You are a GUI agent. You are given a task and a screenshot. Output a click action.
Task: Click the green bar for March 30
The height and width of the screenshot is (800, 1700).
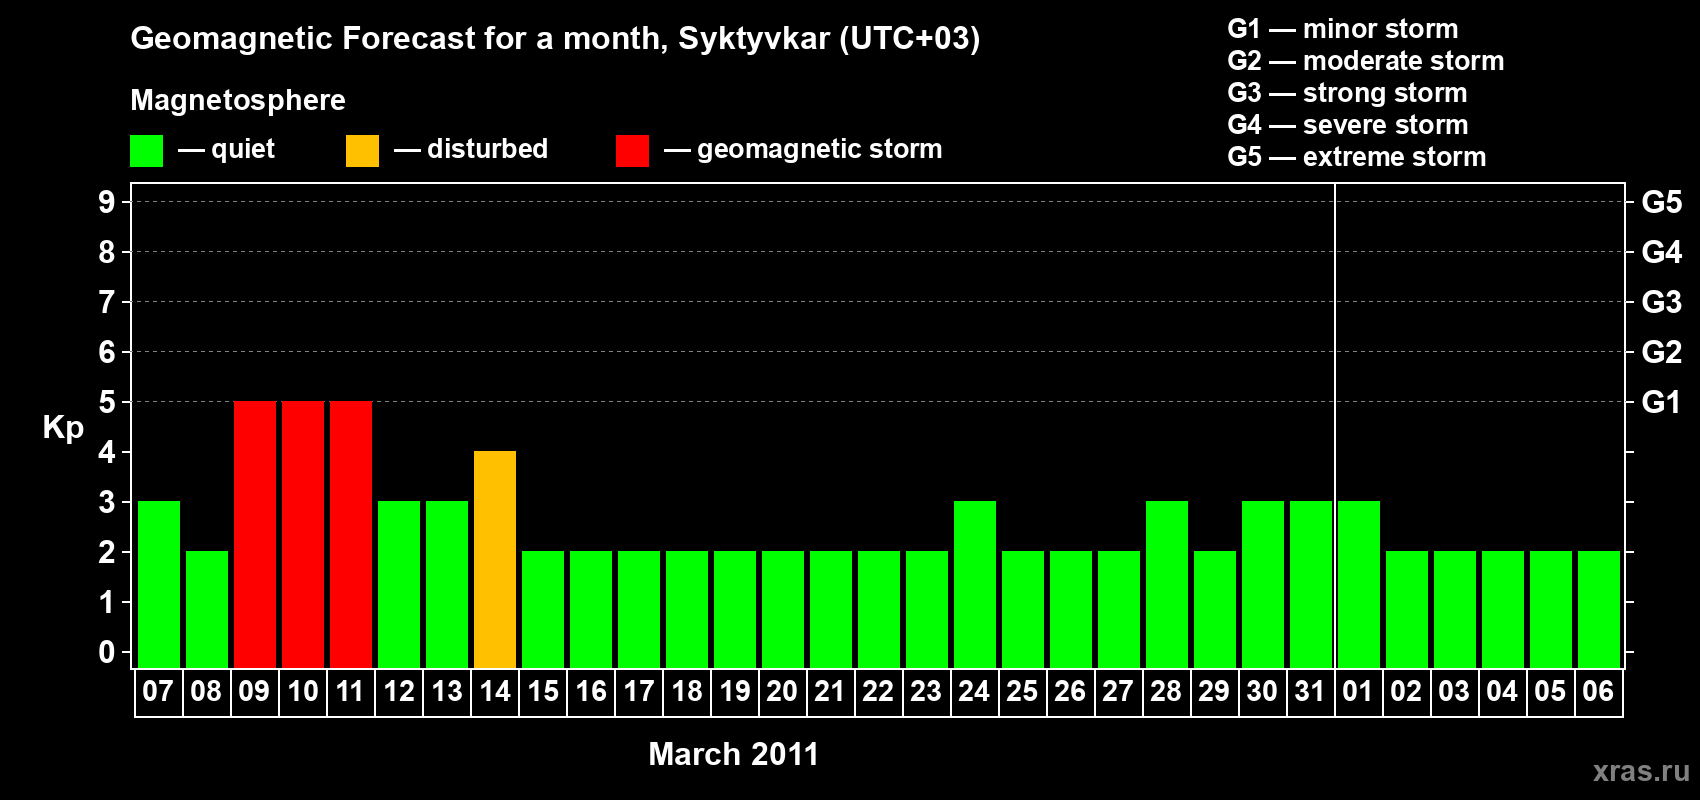[1263, 584]
